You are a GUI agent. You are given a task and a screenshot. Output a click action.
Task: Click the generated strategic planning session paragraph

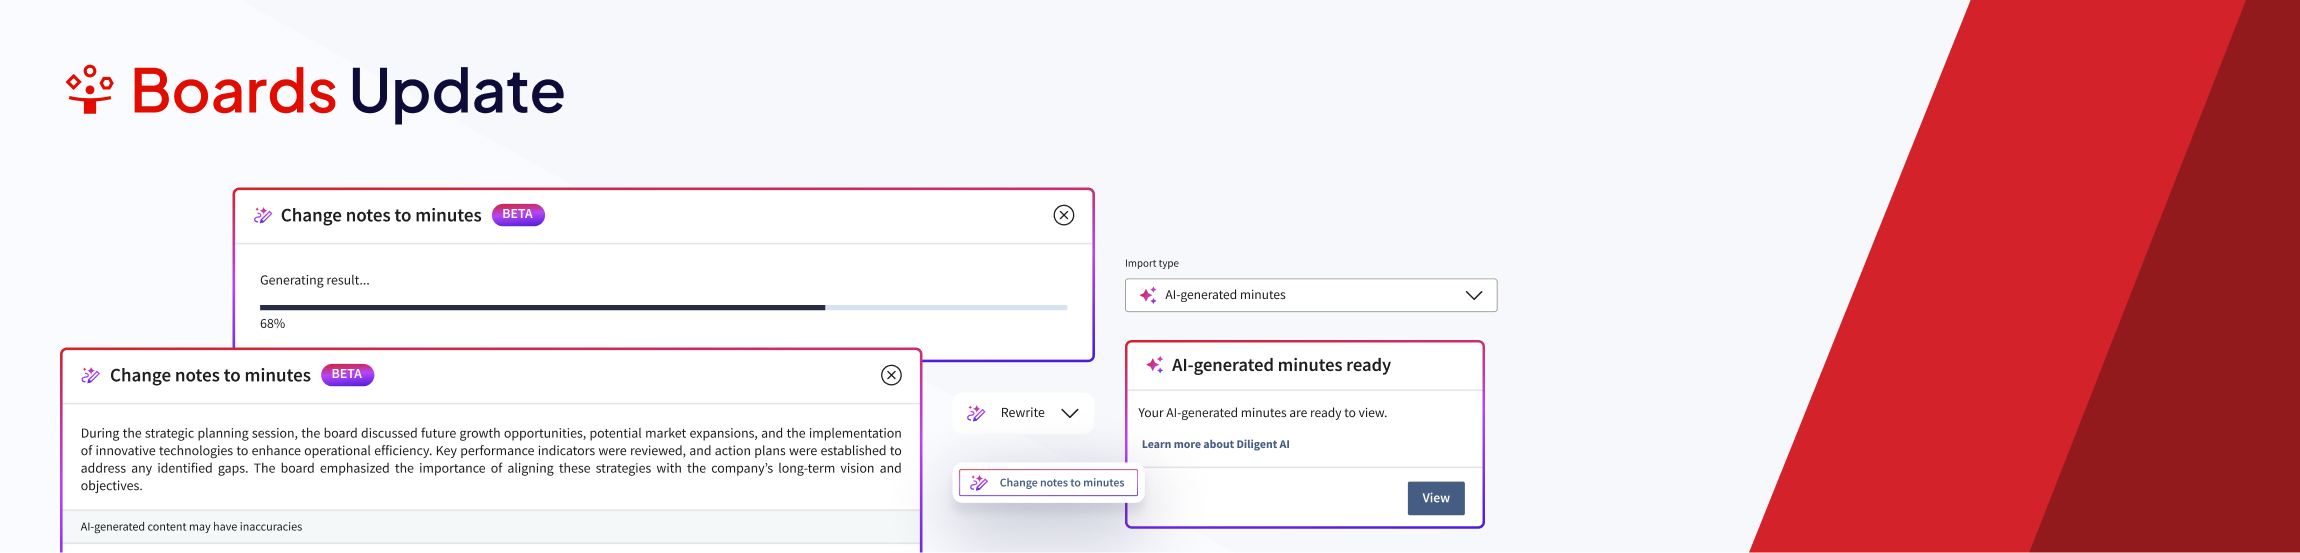(490, 459)
